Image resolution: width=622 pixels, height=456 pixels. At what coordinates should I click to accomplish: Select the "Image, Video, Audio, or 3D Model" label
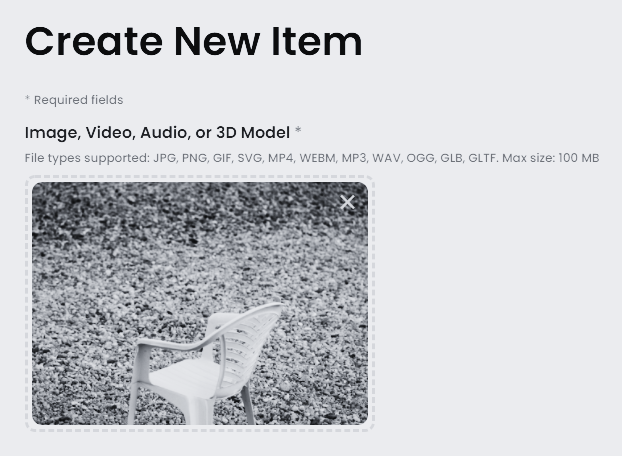(x=157, y=132)
